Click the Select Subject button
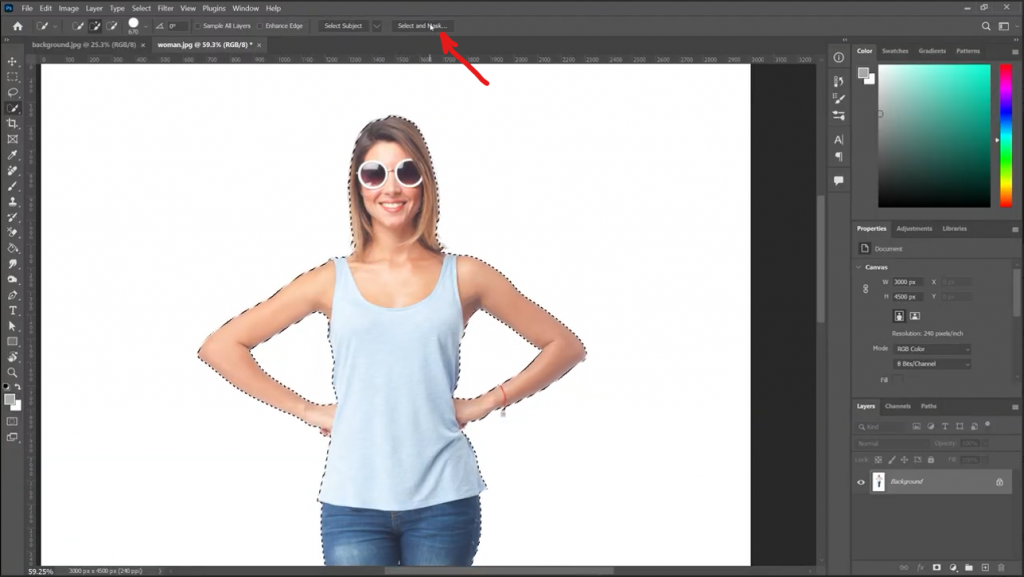1024x577 pixels. pyautogui.click(x=343, y=26)
